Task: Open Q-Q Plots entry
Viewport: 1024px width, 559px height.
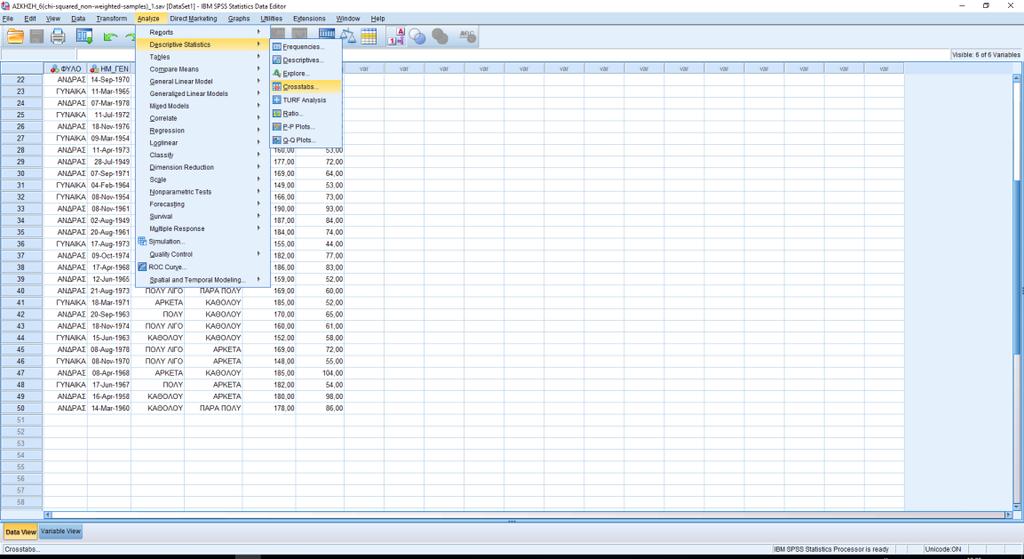Action: pyautogui.click(x=306, y=140)
